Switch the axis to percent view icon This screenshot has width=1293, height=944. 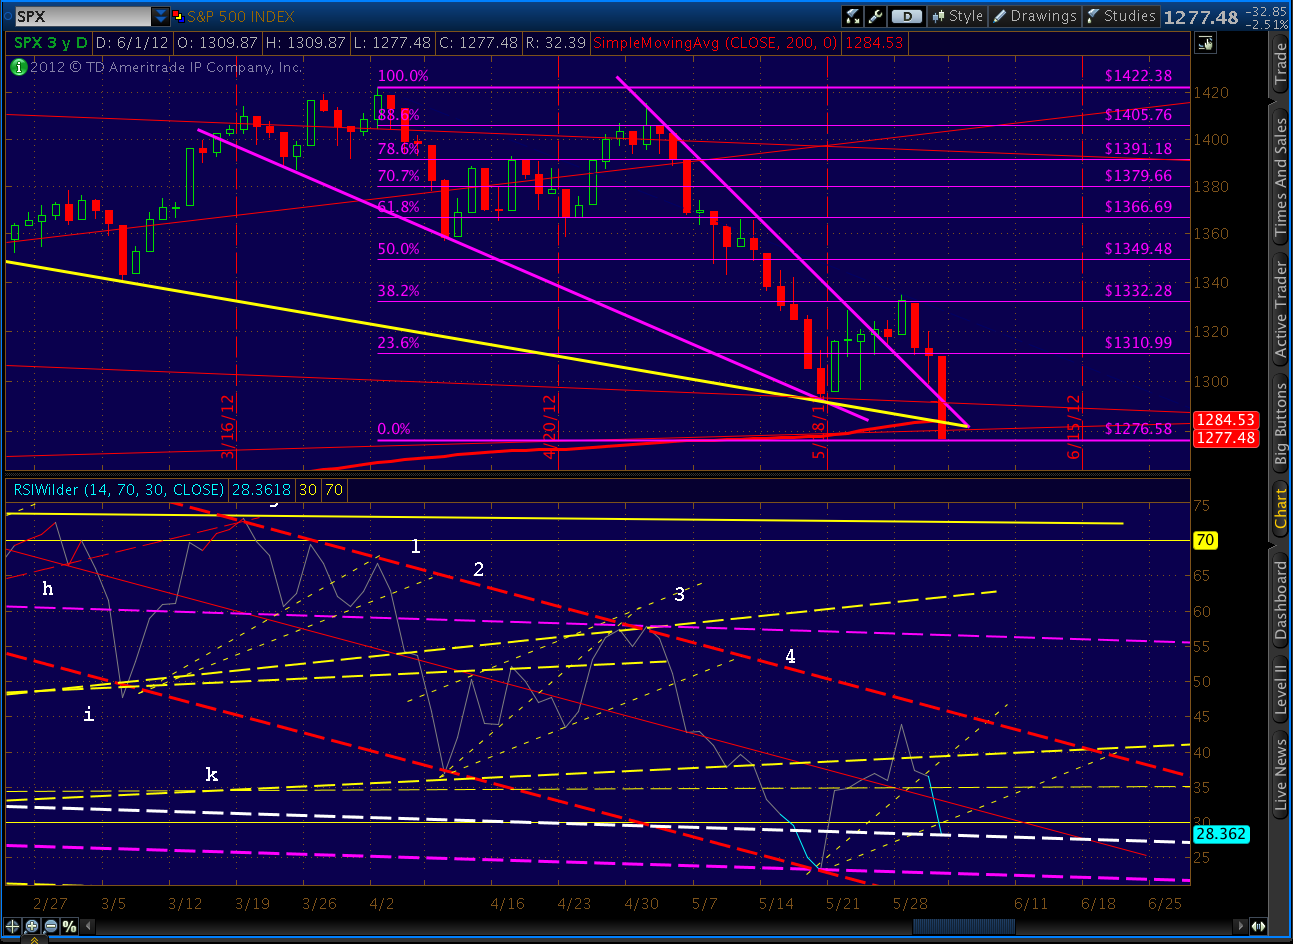coord(69,927)
